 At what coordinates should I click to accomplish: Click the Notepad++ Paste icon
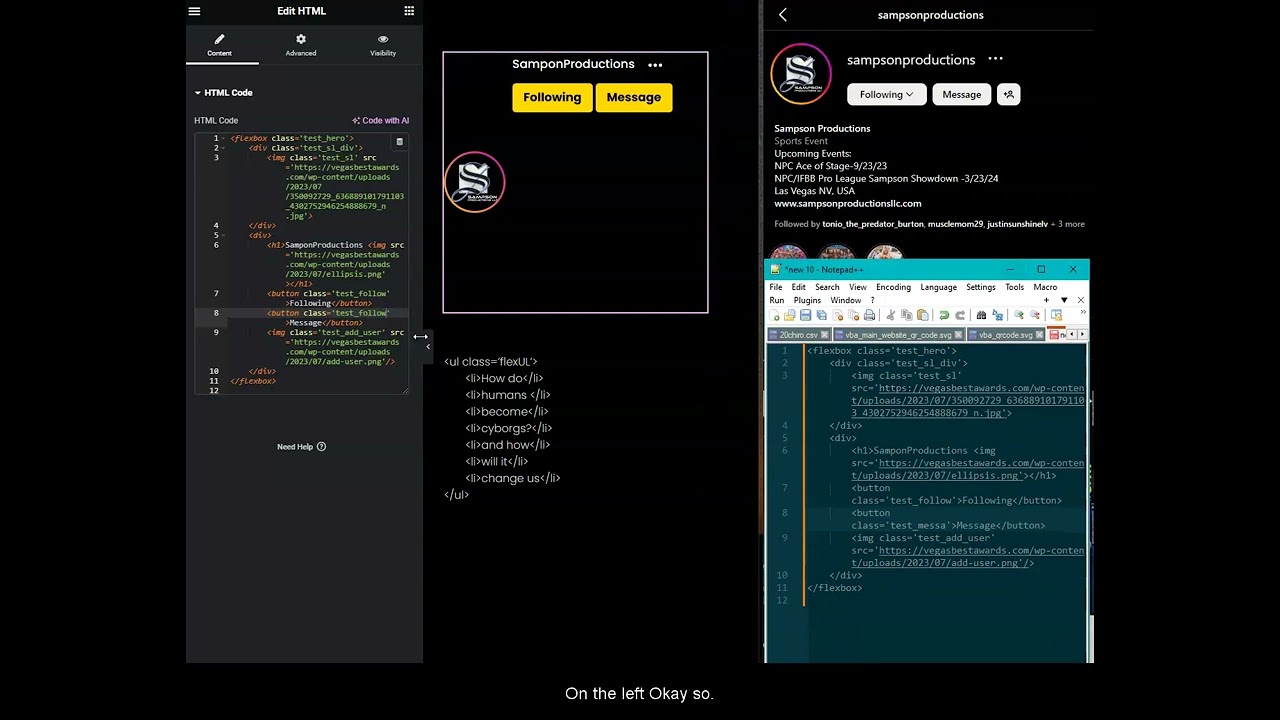click(x=922, y=315)
